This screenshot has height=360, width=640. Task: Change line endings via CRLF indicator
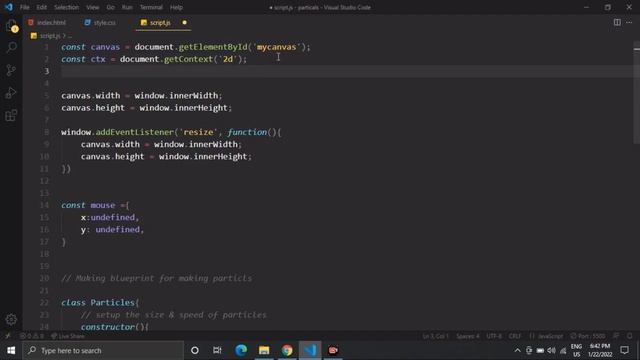(515, 336)
